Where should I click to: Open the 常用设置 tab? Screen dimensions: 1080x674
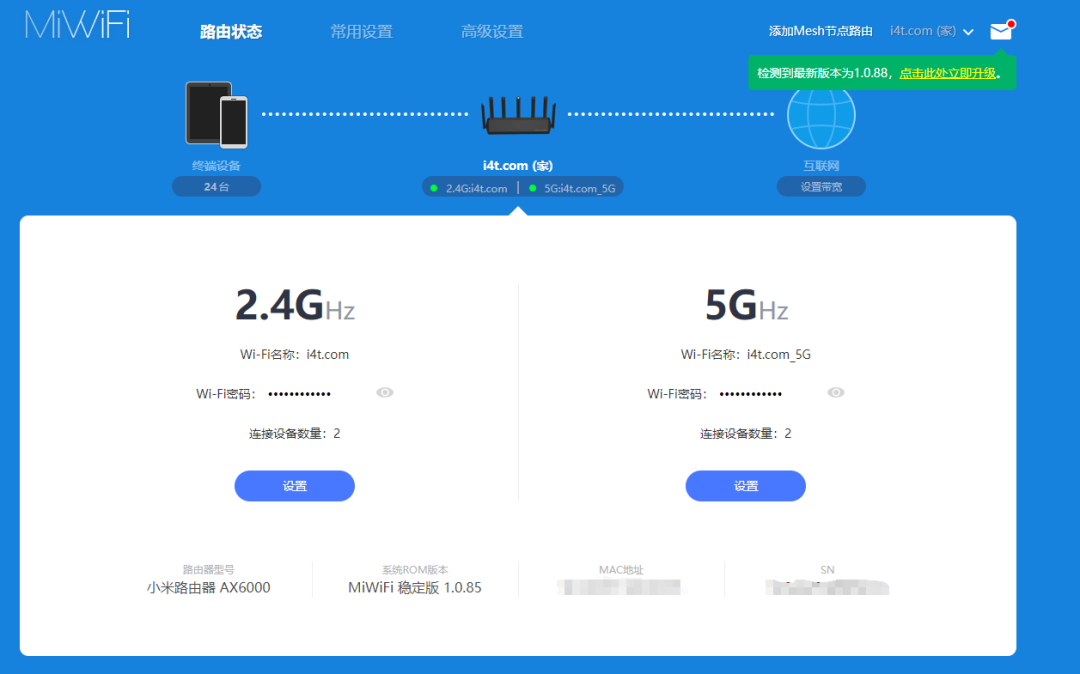point(361,32)
